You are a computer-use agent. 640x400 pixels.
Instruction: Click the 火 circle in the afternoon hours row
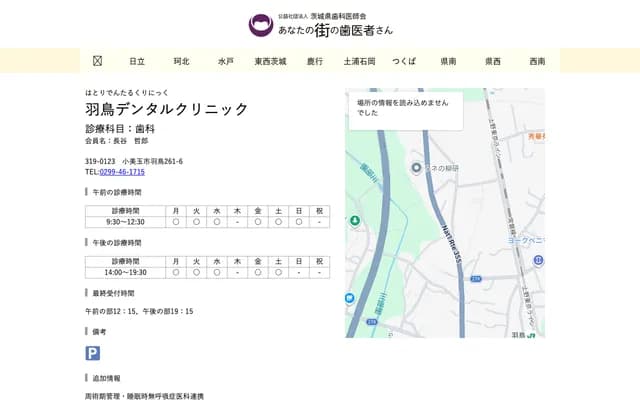tap(196, 273)
